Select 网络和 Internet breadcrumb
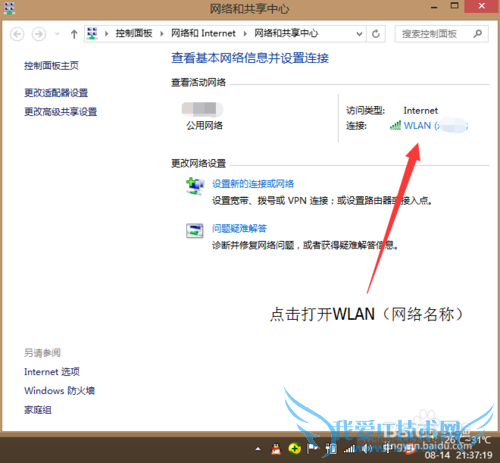The width and height of the screenshot is (500, 463). (203, 33)
